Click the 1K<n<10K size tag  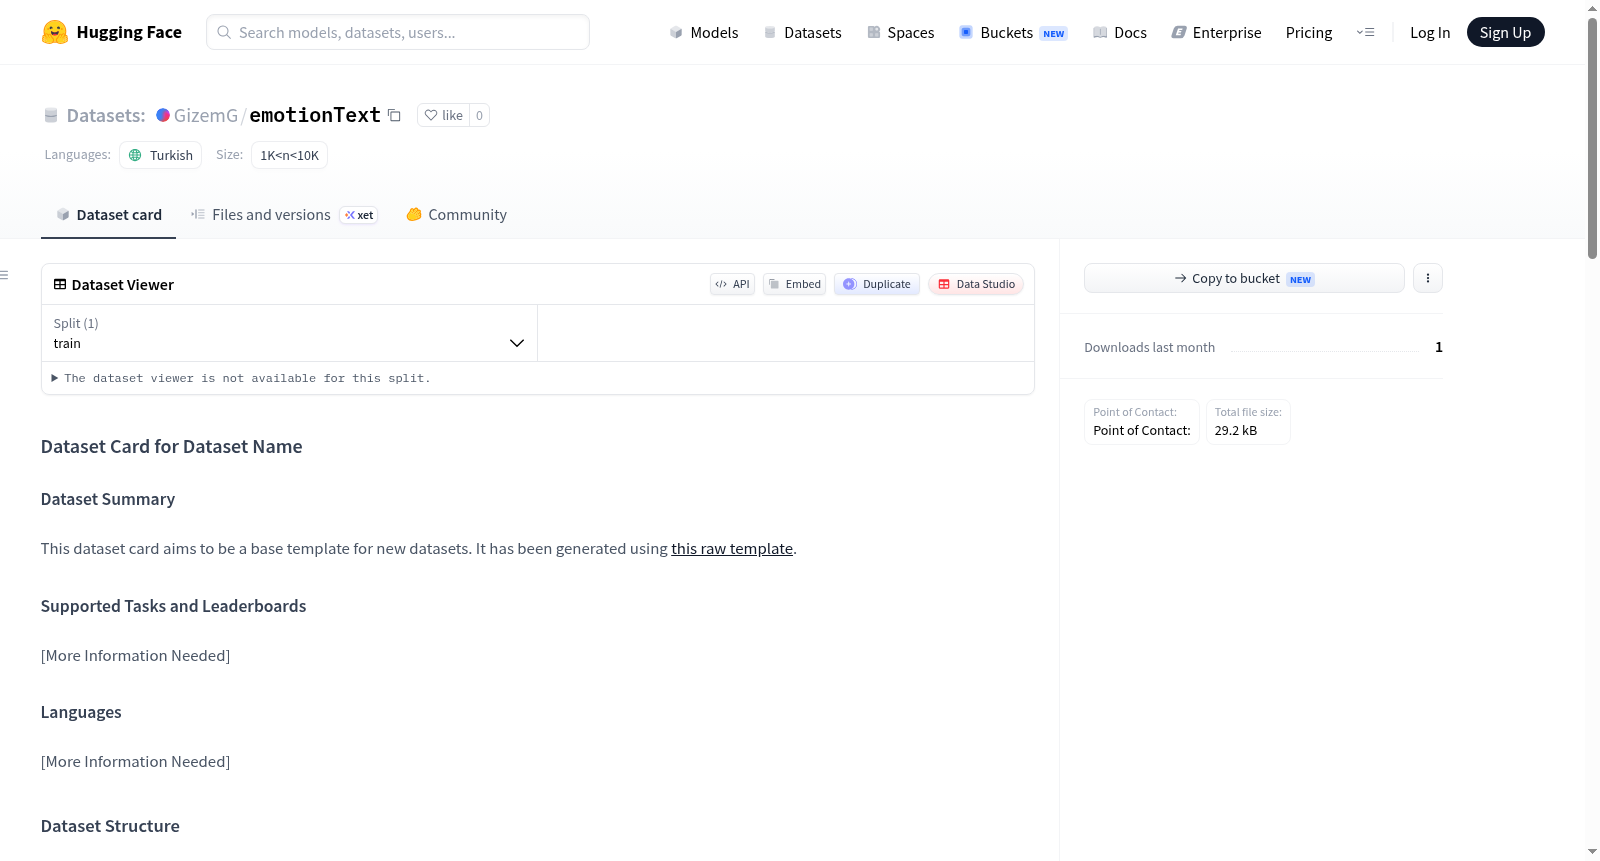pyautogui.click(x=289, y=155)
